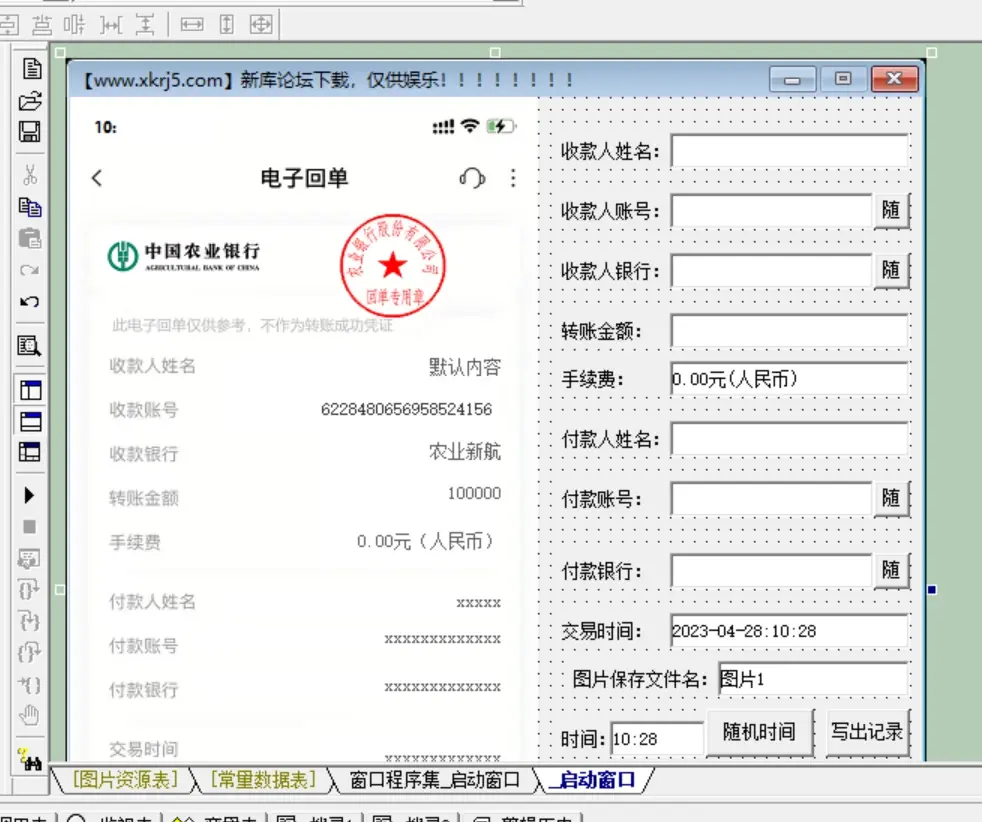The height and width of the screenshot is (822, 982).
Task: Click 随 button beside 收款人账号
Action: coord(891,210)
